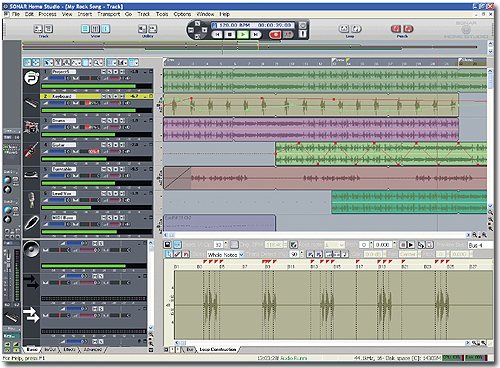Screen dimensions: 500x368
Task: Jump to end in transport
Action: 256,34
